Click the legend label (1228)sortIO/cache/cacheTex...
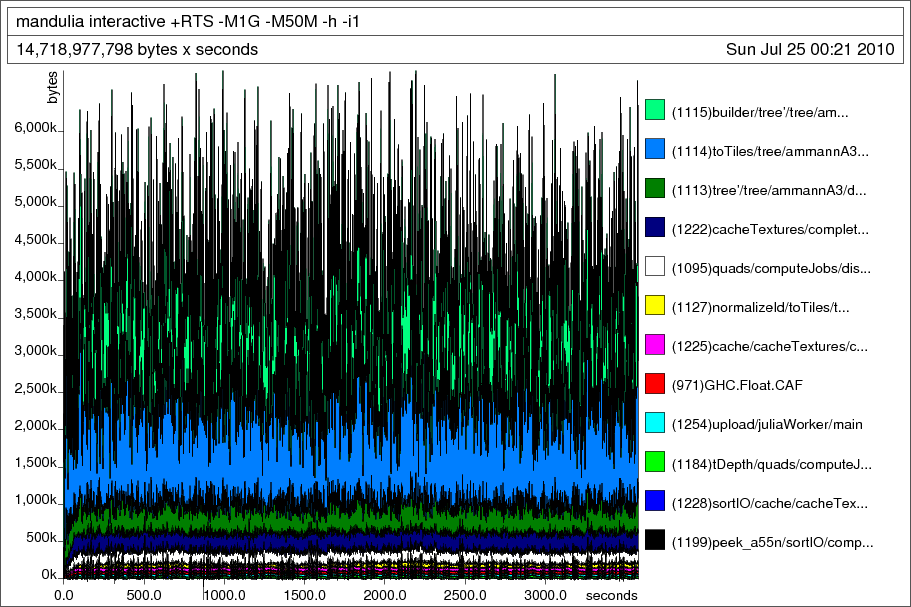 770,503
